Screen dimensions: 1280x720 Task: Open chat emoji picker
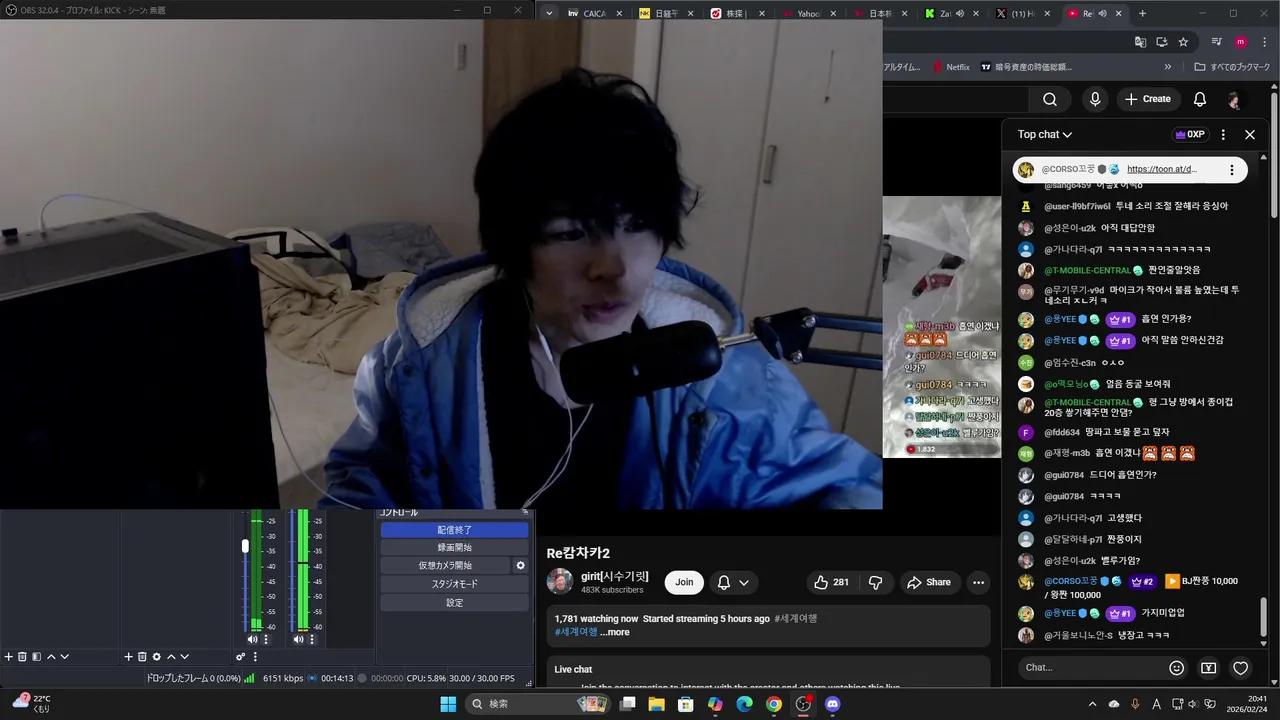1177,668
